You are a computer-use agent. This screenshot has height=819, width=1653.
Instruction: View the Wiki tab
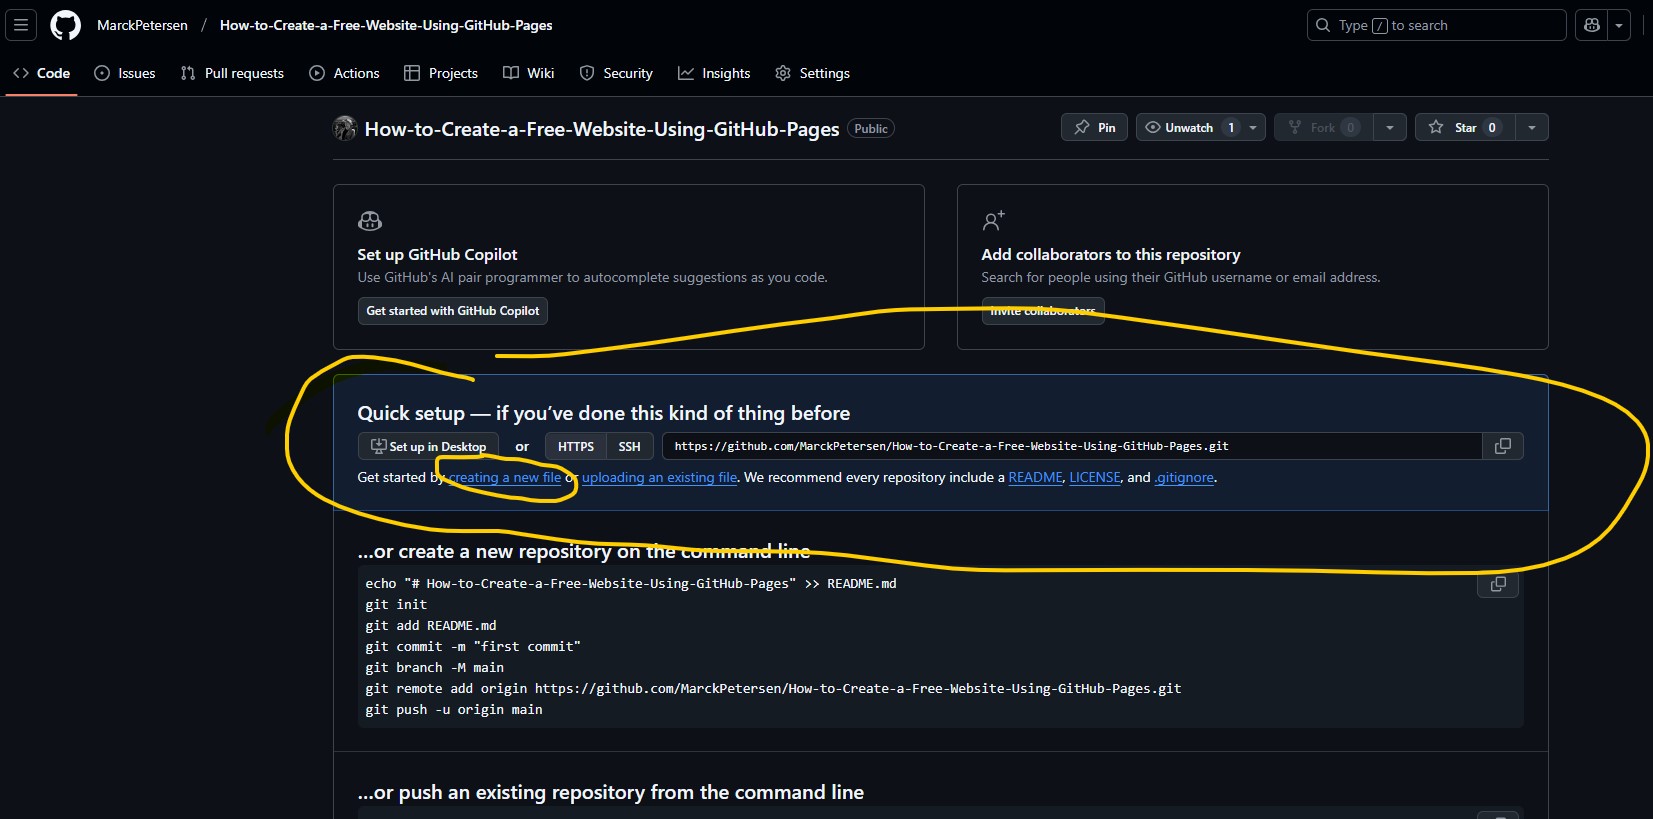529,73
